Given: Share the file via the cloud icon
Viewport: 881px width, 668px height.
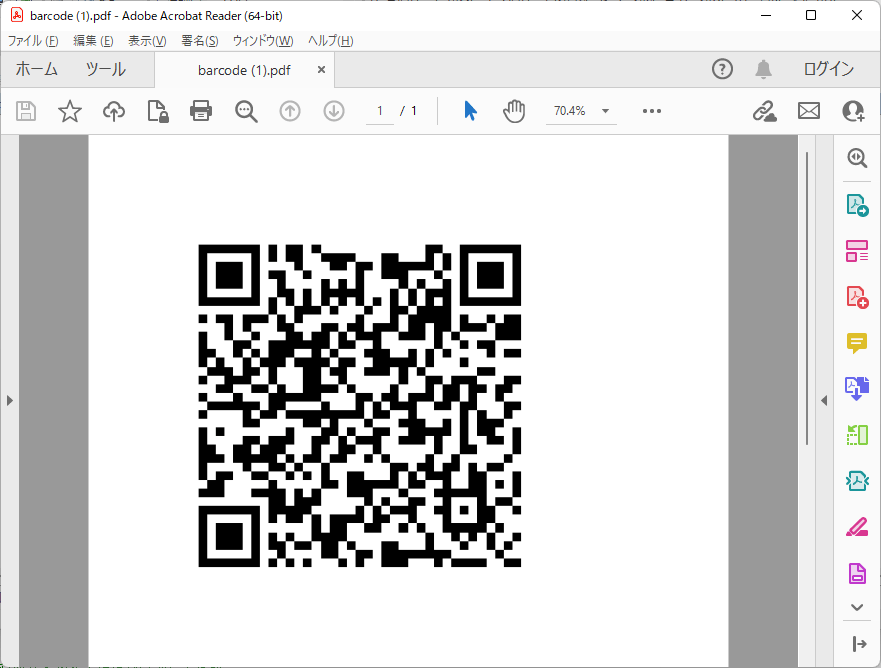Looking at the screenshot, I should point(114,111).
